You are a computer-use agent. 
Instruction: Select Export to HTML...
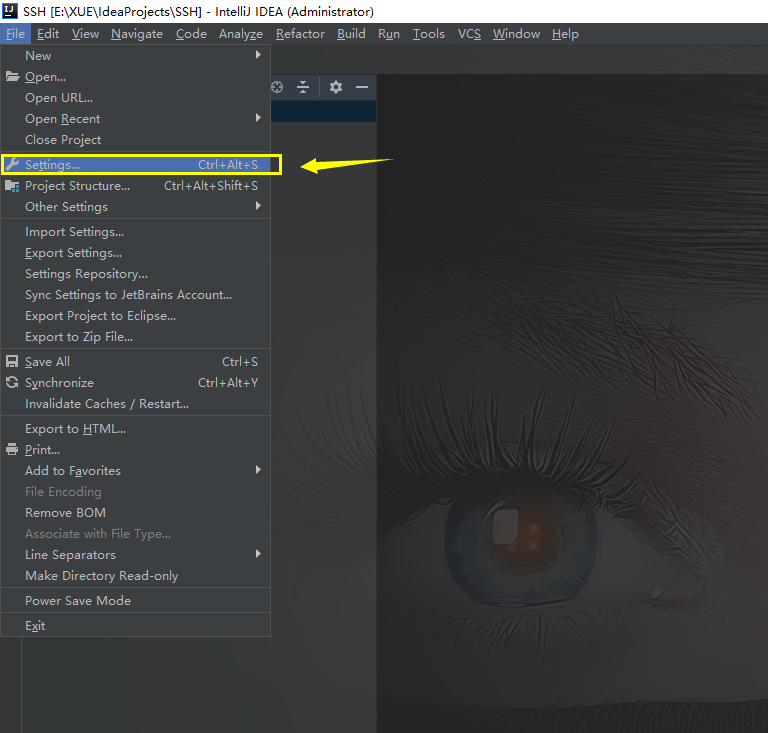tap(136, 429)
